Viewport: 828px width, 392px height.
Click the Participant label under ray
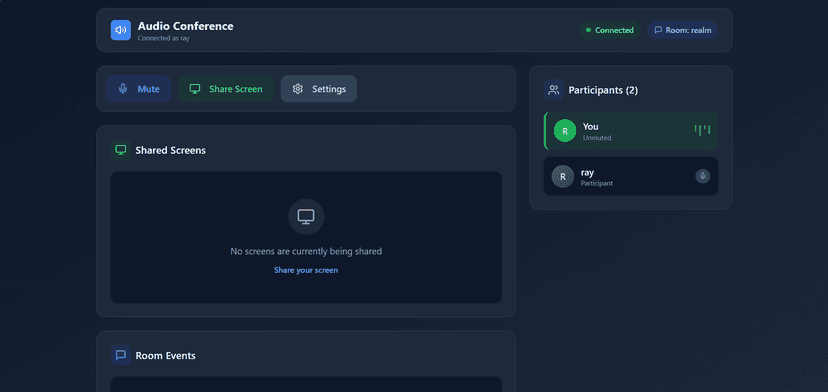597,183
